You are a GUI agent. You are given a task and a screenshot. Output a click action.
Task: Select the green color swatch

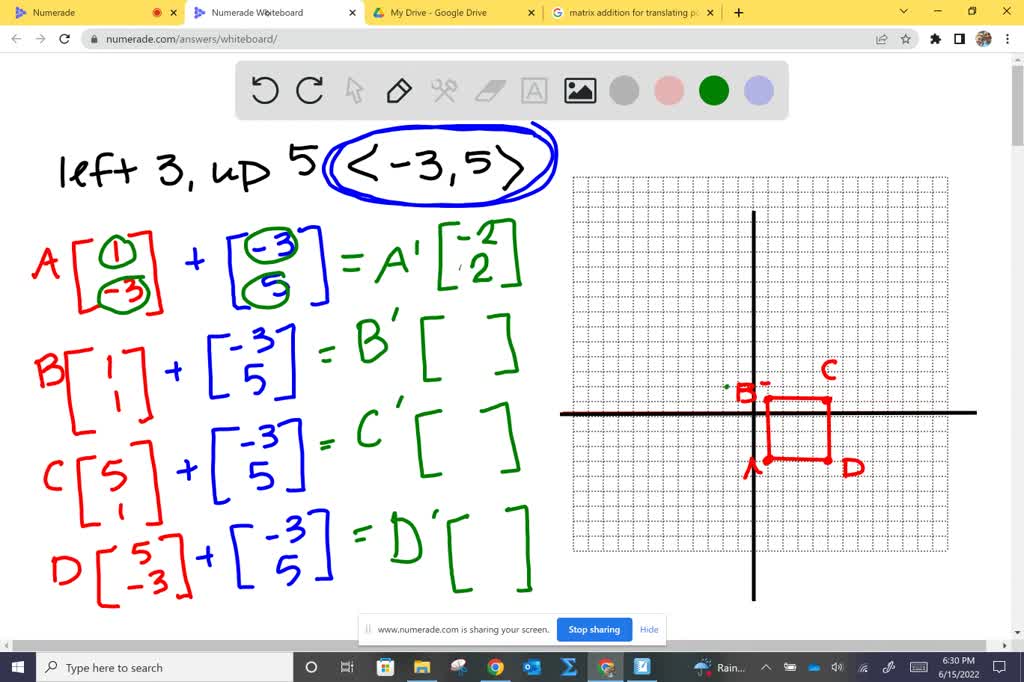[x=713, y=90]
